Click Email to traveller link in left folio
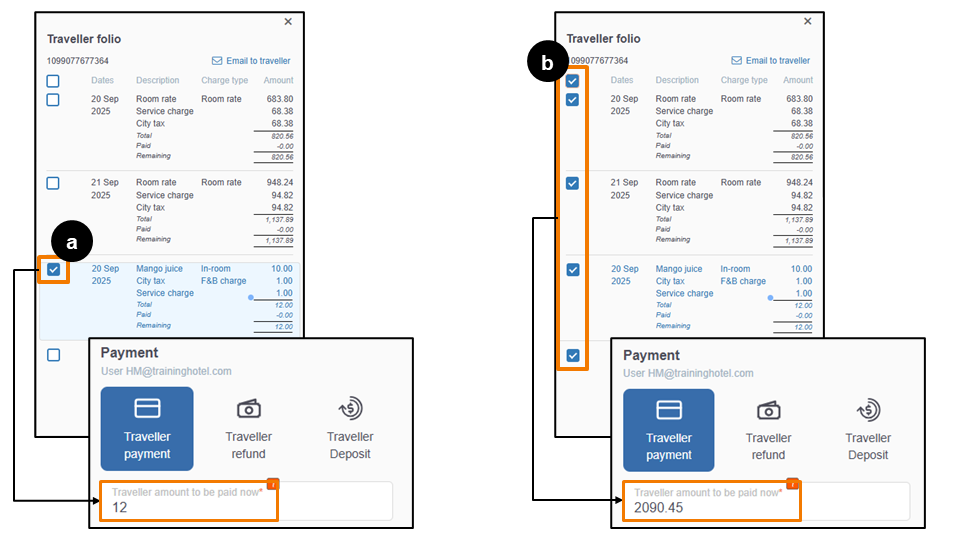960x540 pixels. pyautogui.click(x=258, y=61)
